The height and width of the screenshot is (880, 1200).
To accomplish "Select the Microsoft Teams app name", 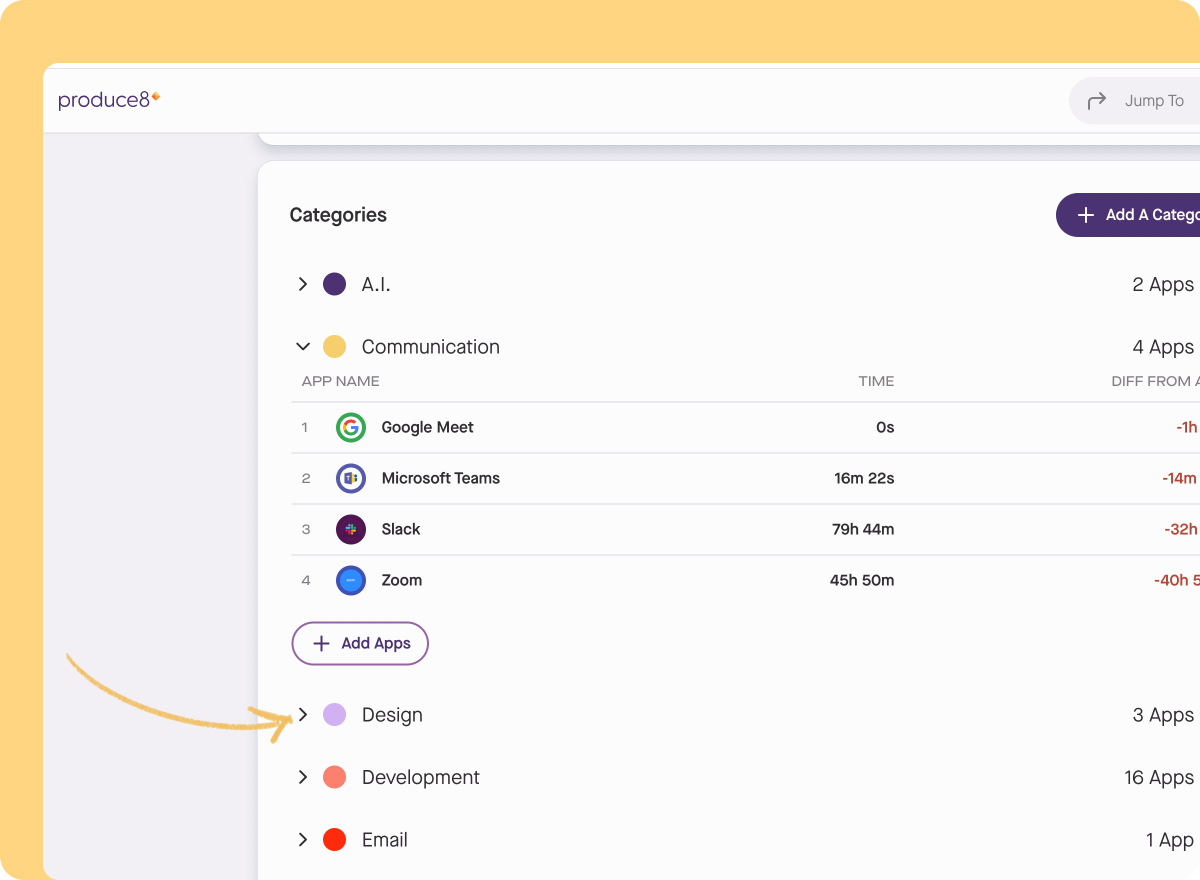I will 441,479.
